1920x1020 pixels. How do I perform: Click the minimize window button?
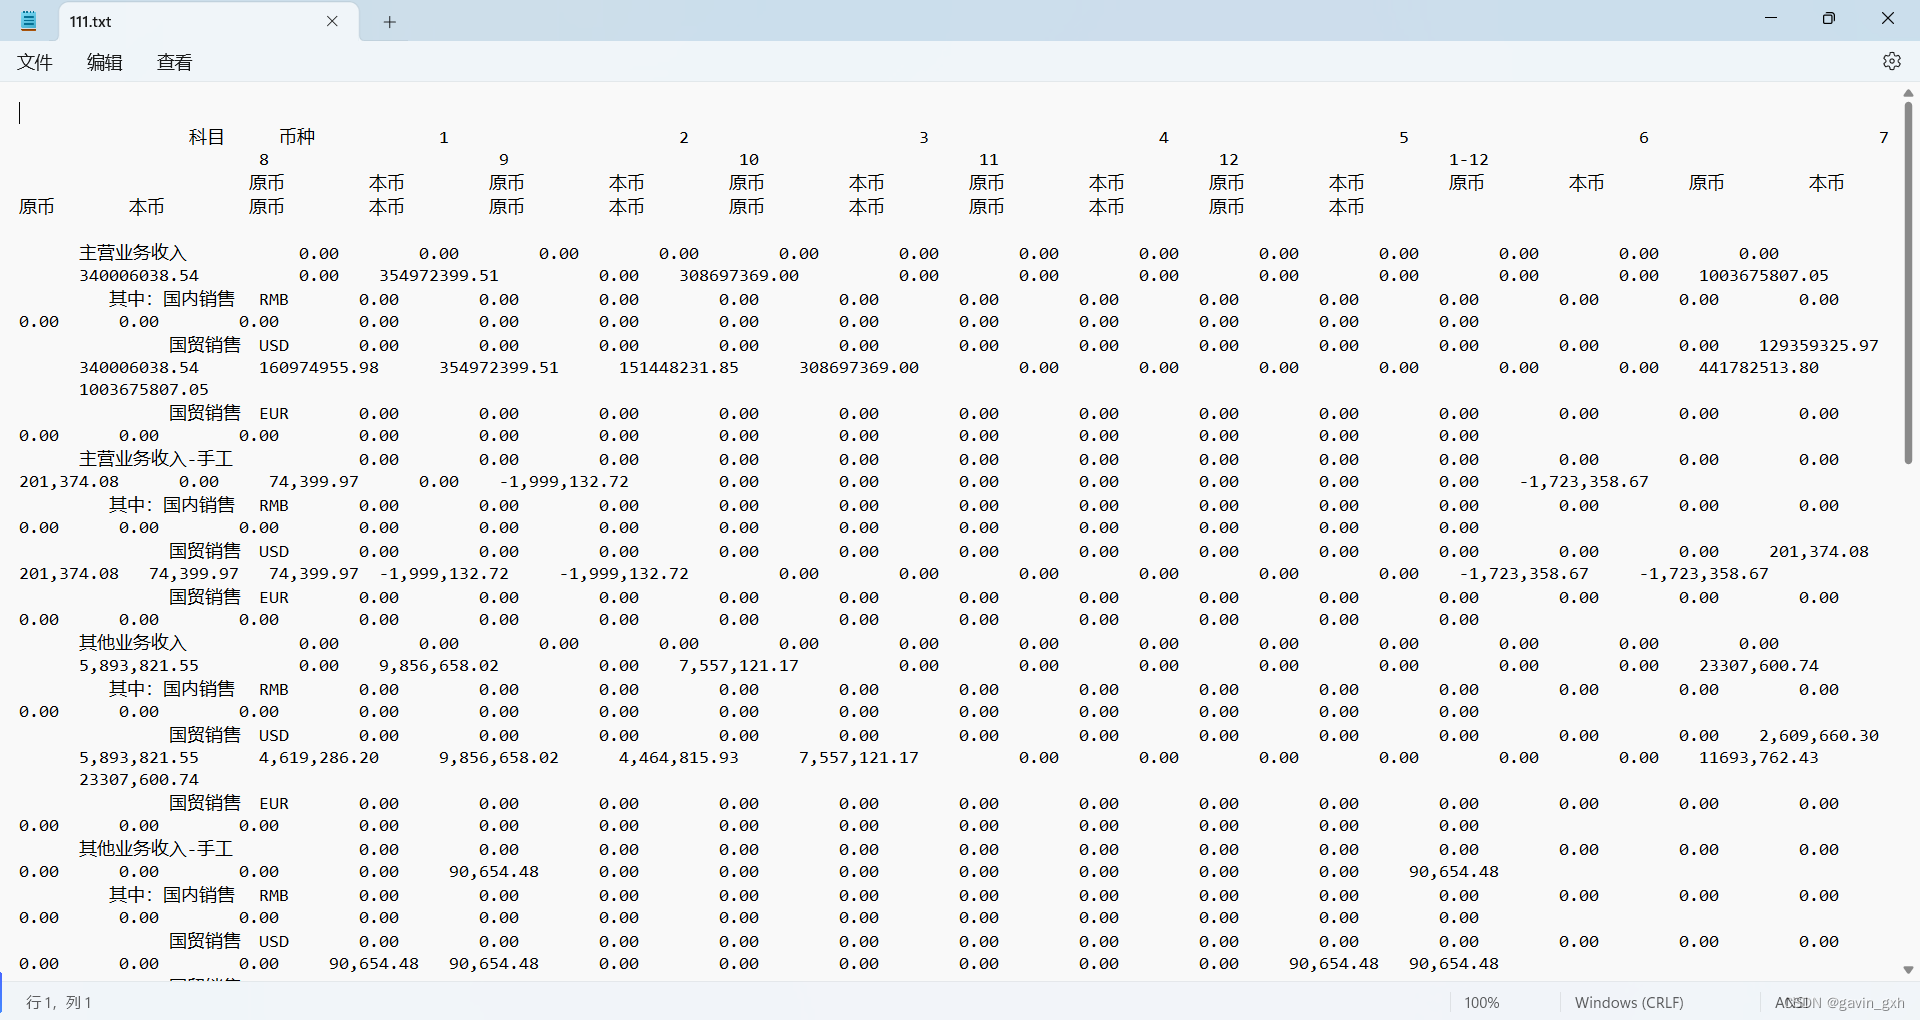tap(1771, 18)
